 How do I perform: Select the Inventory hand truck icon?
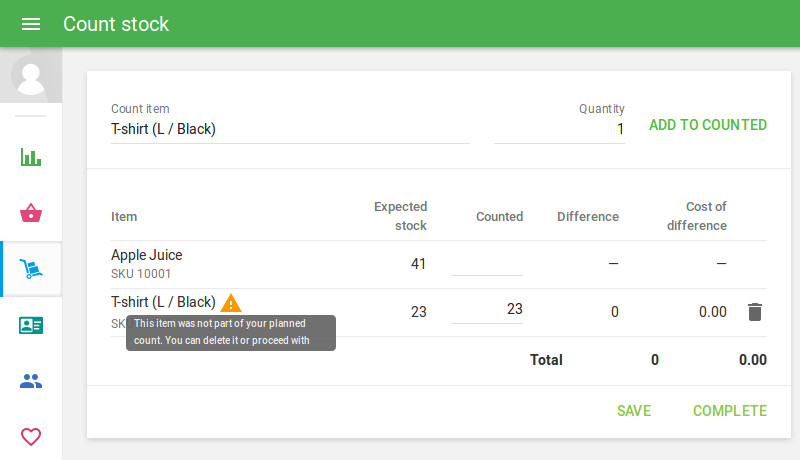point(31,269)
